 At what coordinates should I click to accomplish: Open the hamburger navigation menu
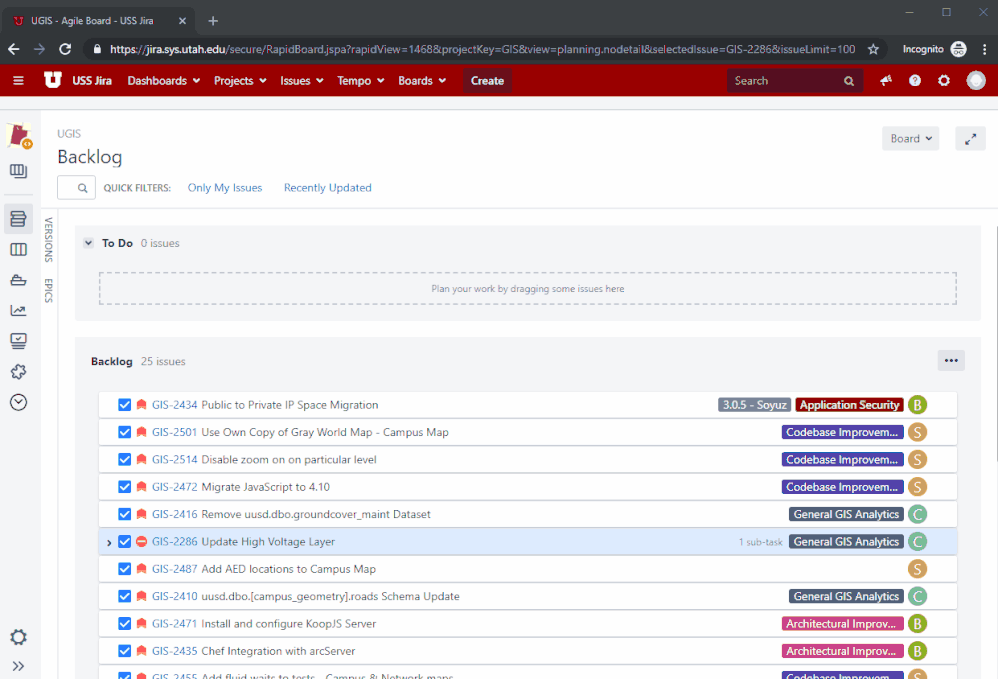point(18,81)
